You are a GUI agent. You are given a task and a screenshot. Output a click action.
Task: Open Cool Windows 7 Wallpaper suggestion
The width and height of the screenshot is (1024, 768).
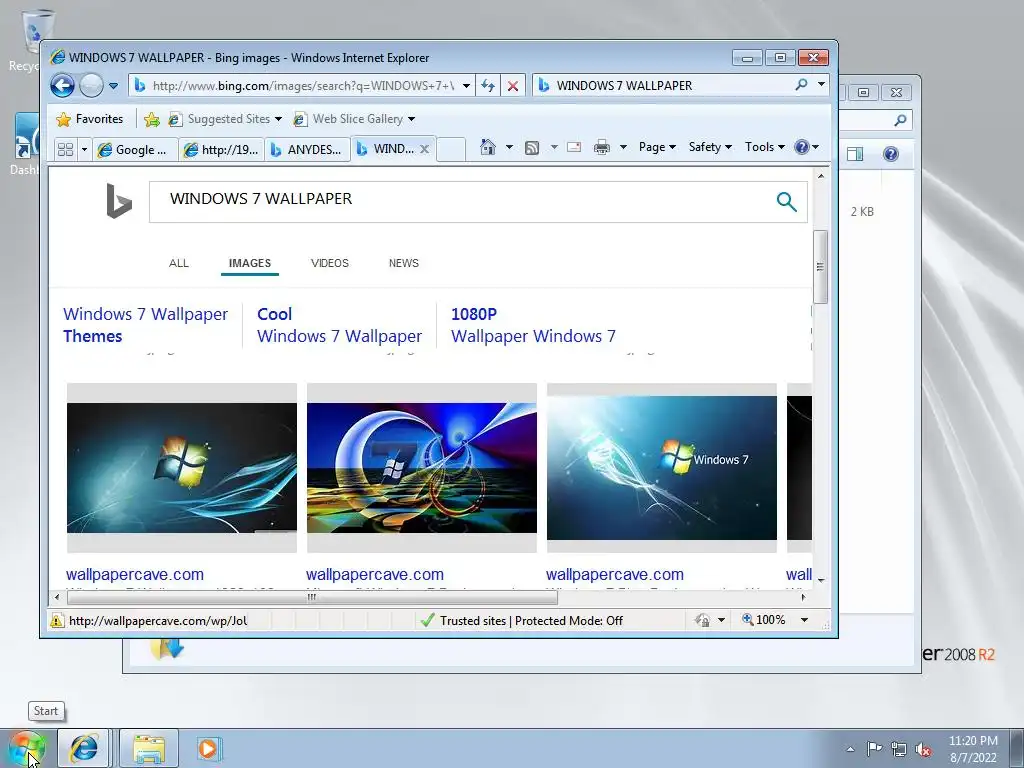tap(340, 325)
